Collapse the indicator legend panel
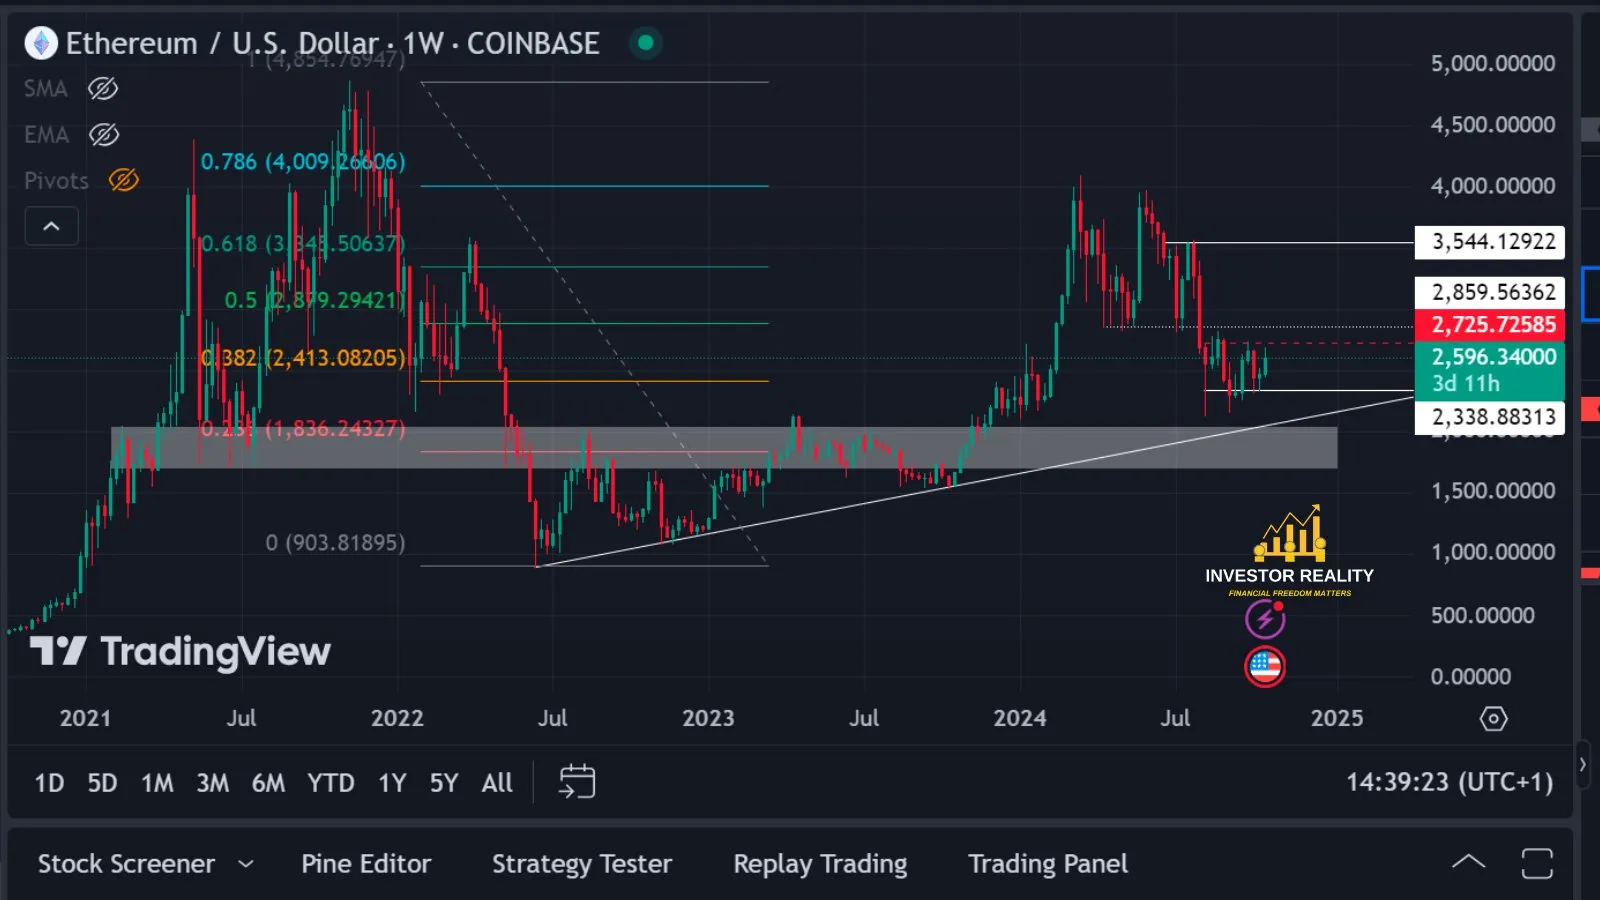1600x900 pixels. tap(51, 226)
